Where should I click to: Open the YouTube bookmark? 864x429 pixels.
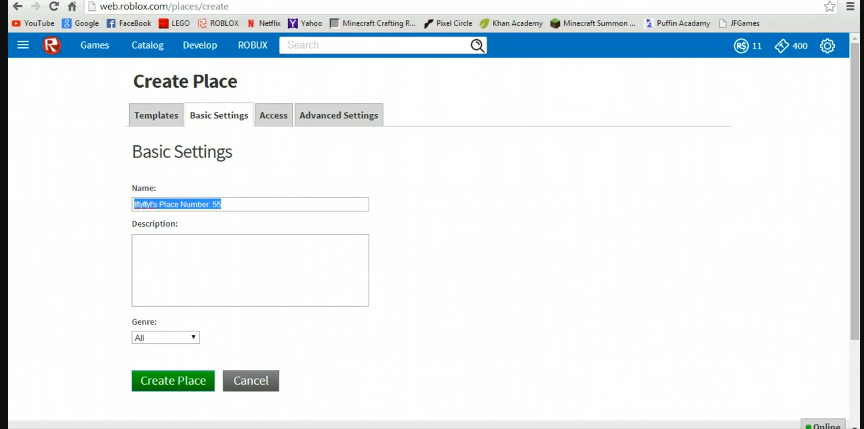tap(33, 23)
